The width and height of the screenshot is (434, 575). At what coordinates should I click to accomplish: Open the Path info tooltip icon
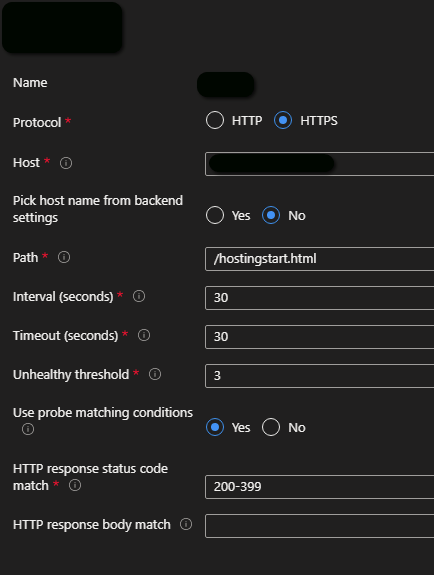[64, 257]
